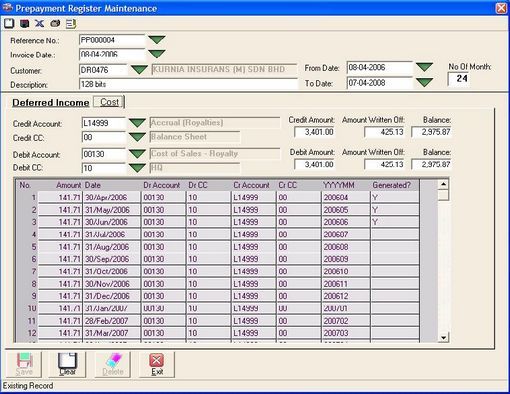
Task: Click the print toolbar icon
Action: coord(55,23)
